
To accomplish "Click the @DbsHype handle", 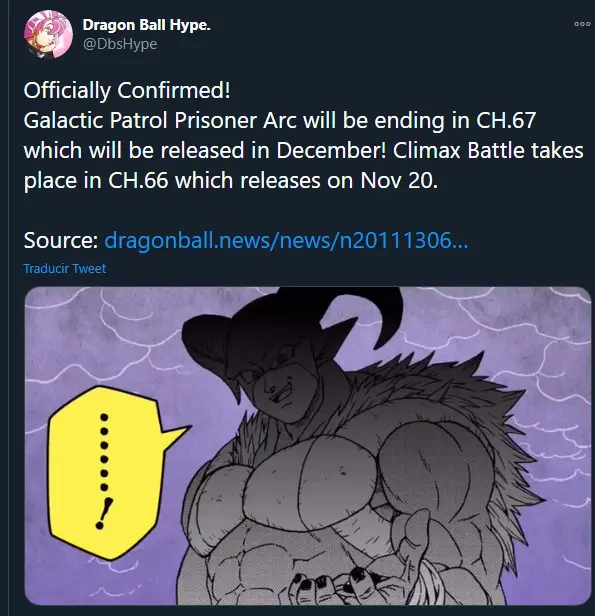I will click(x=120, y=44).
